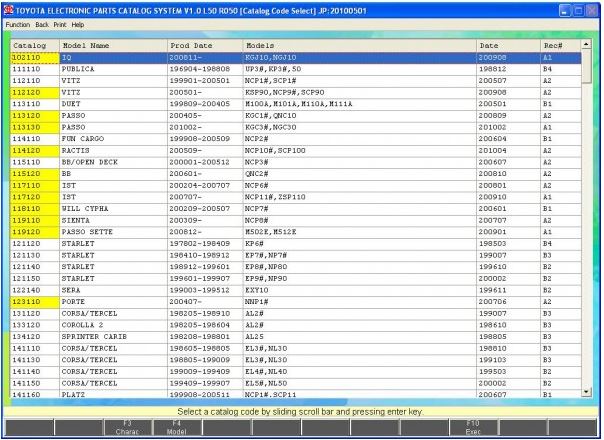The image size is (604, 440).
Task: Click the Models column header
Action: click(360, 45)
